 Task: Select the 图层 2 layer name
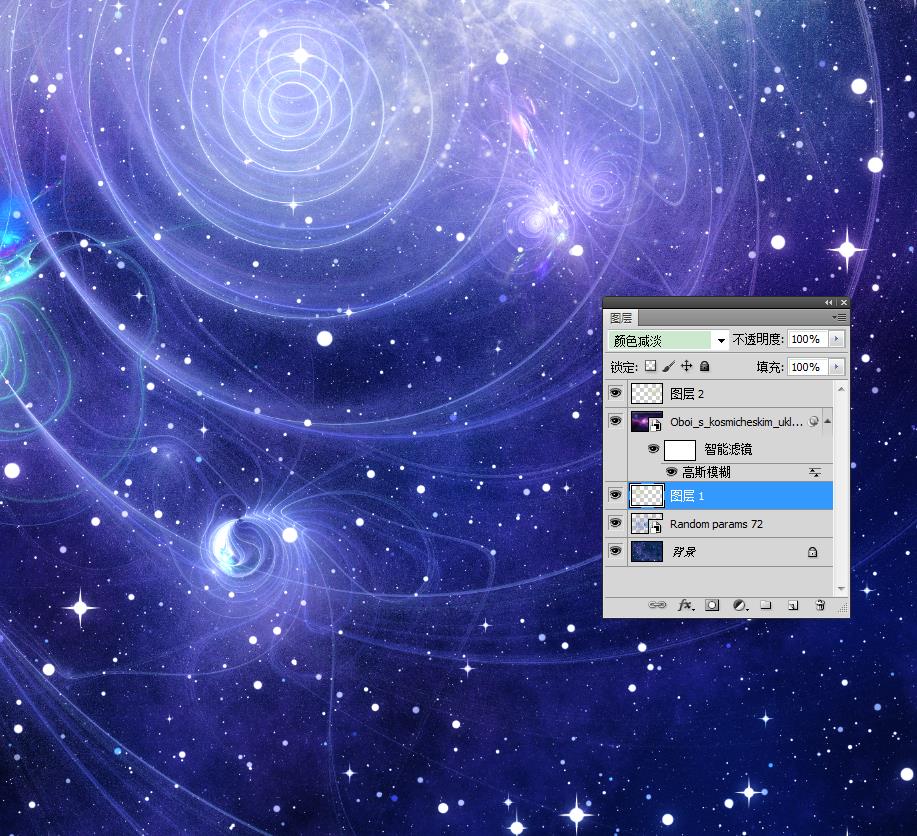pyautogui.click(x=687, y=394)
